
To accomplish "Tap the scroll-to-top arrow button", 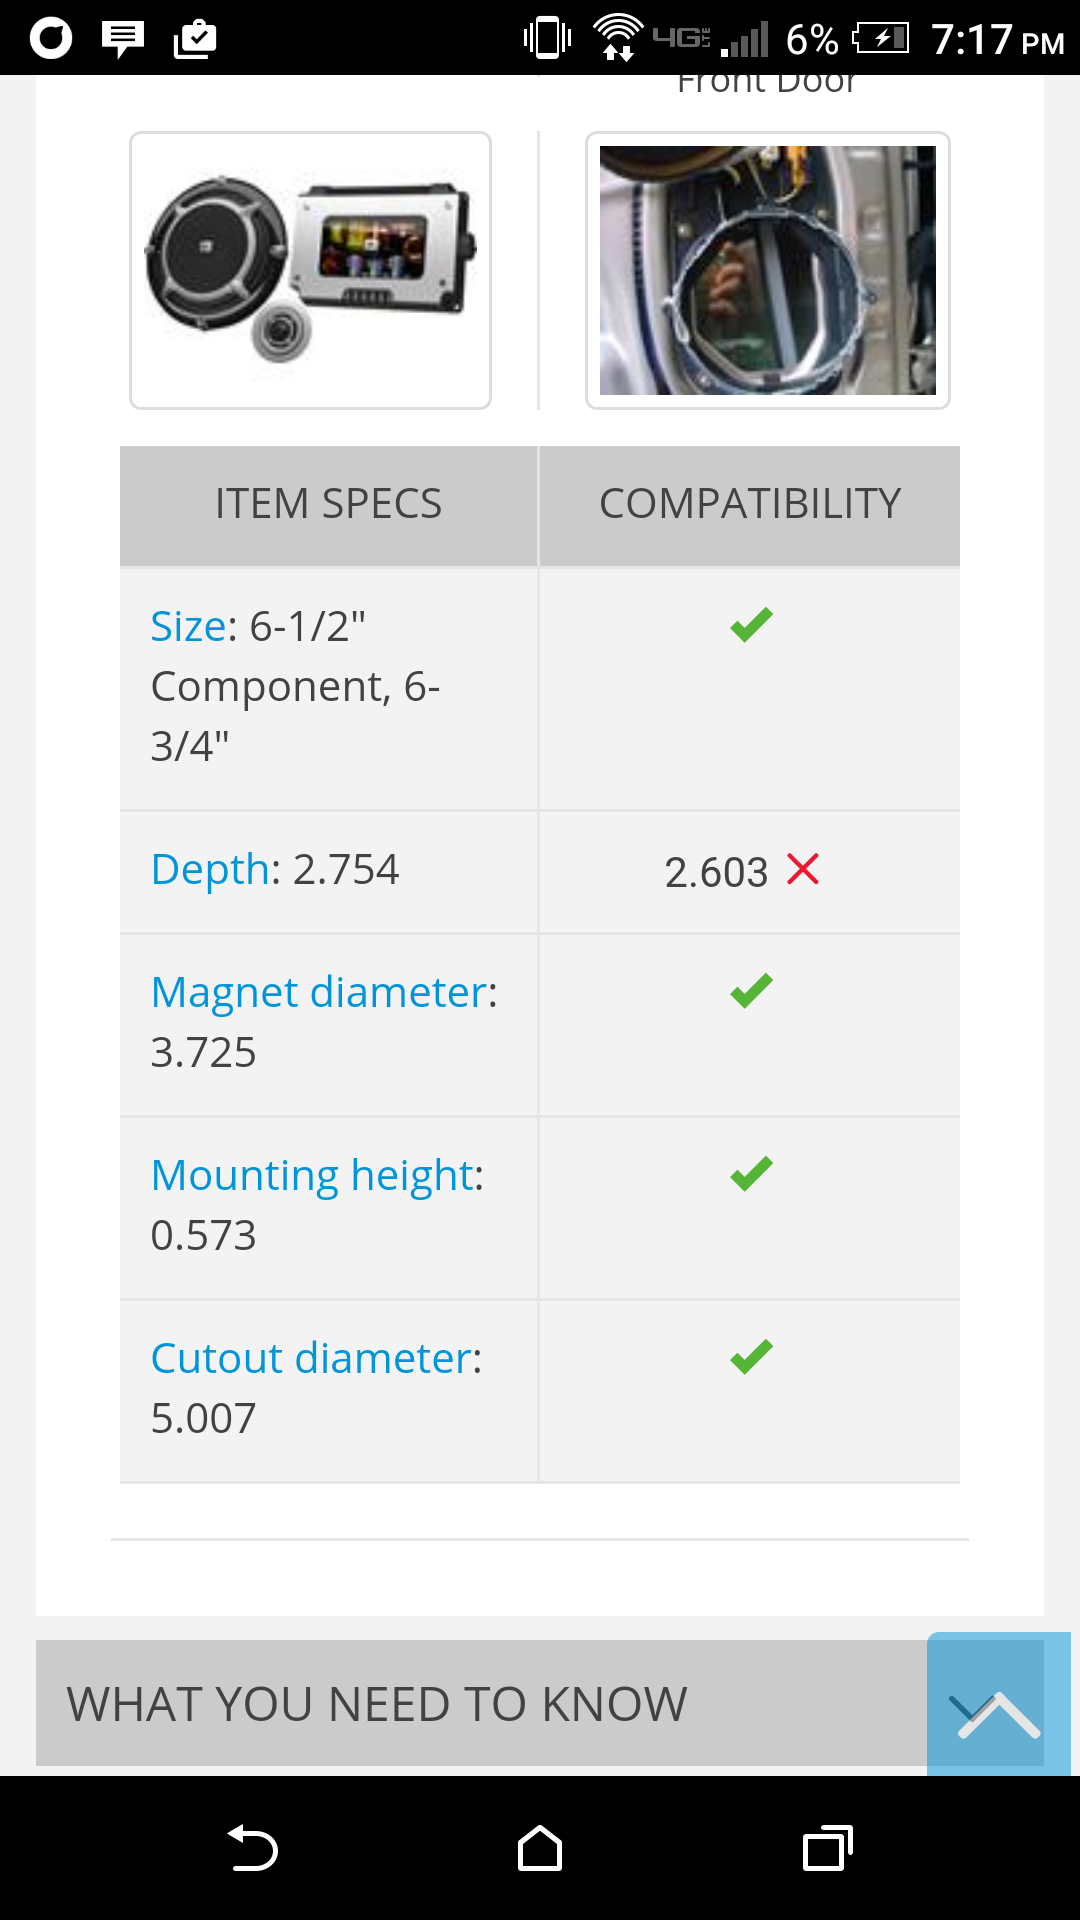I will tap(999, 1704).
